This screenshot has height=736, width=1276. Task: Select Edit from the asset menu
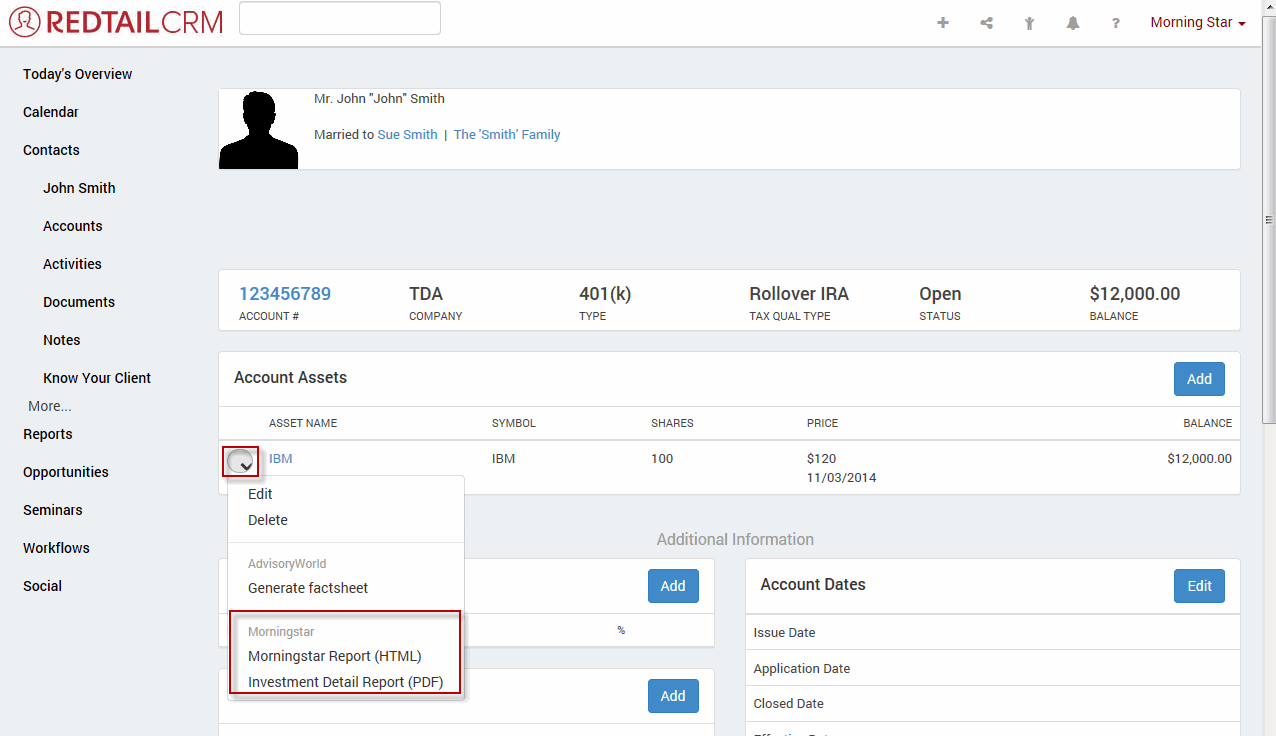(x=260, y=494)
